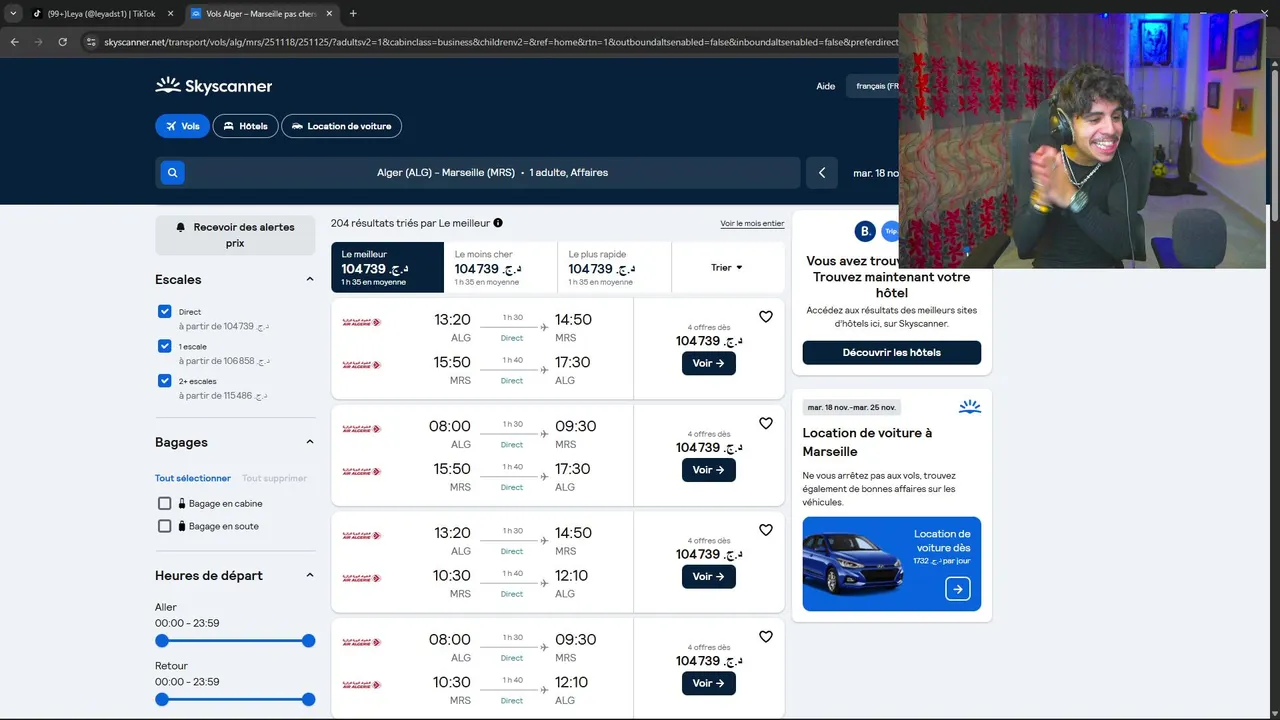This screenshot has height=720, width=1280.
Task: Uncheck the 2+ escales checkbox
Action: (165, 381)
